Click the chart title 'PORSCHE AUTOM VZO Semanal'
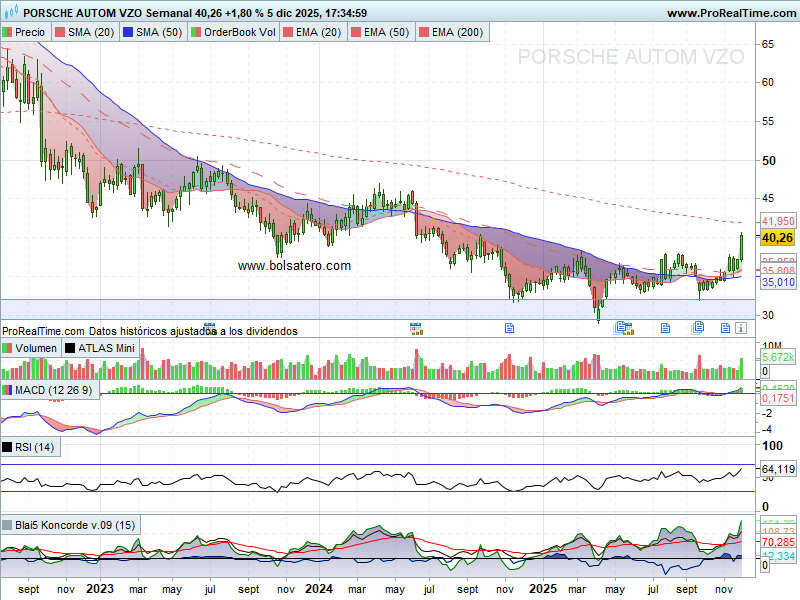This screenshot has width=800, height=600. click(x=108, y=13)
